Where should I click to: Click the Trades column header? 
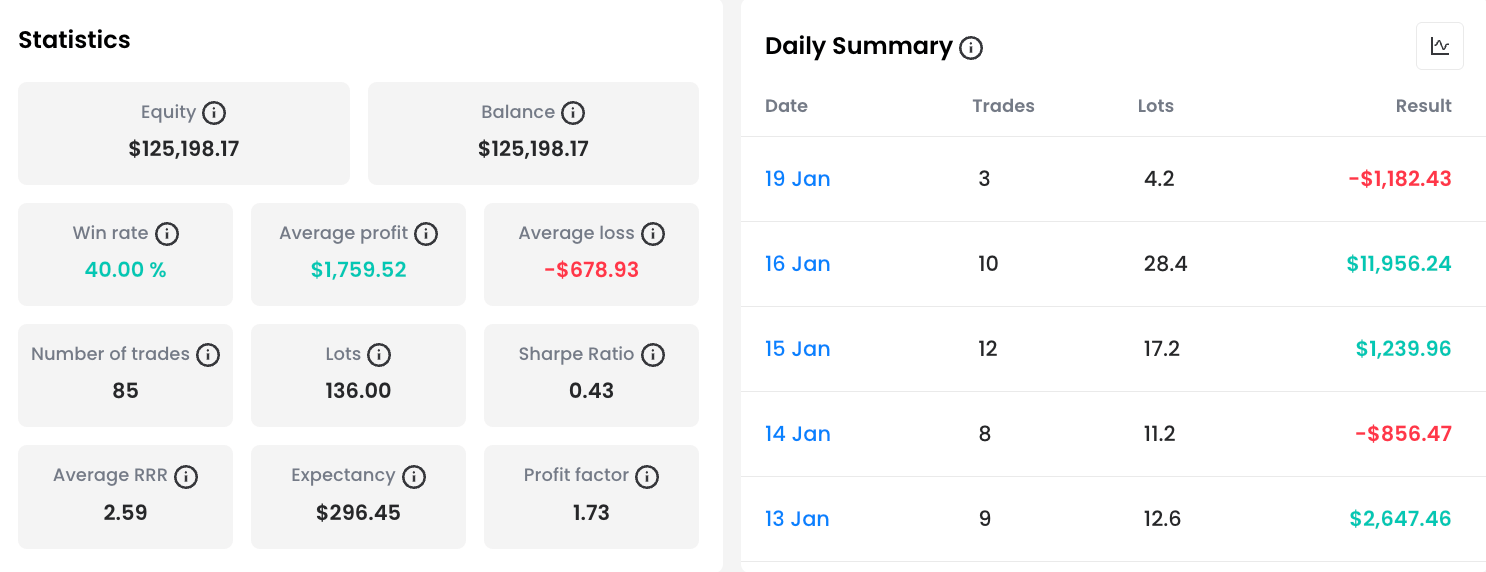pos(1003,106)
